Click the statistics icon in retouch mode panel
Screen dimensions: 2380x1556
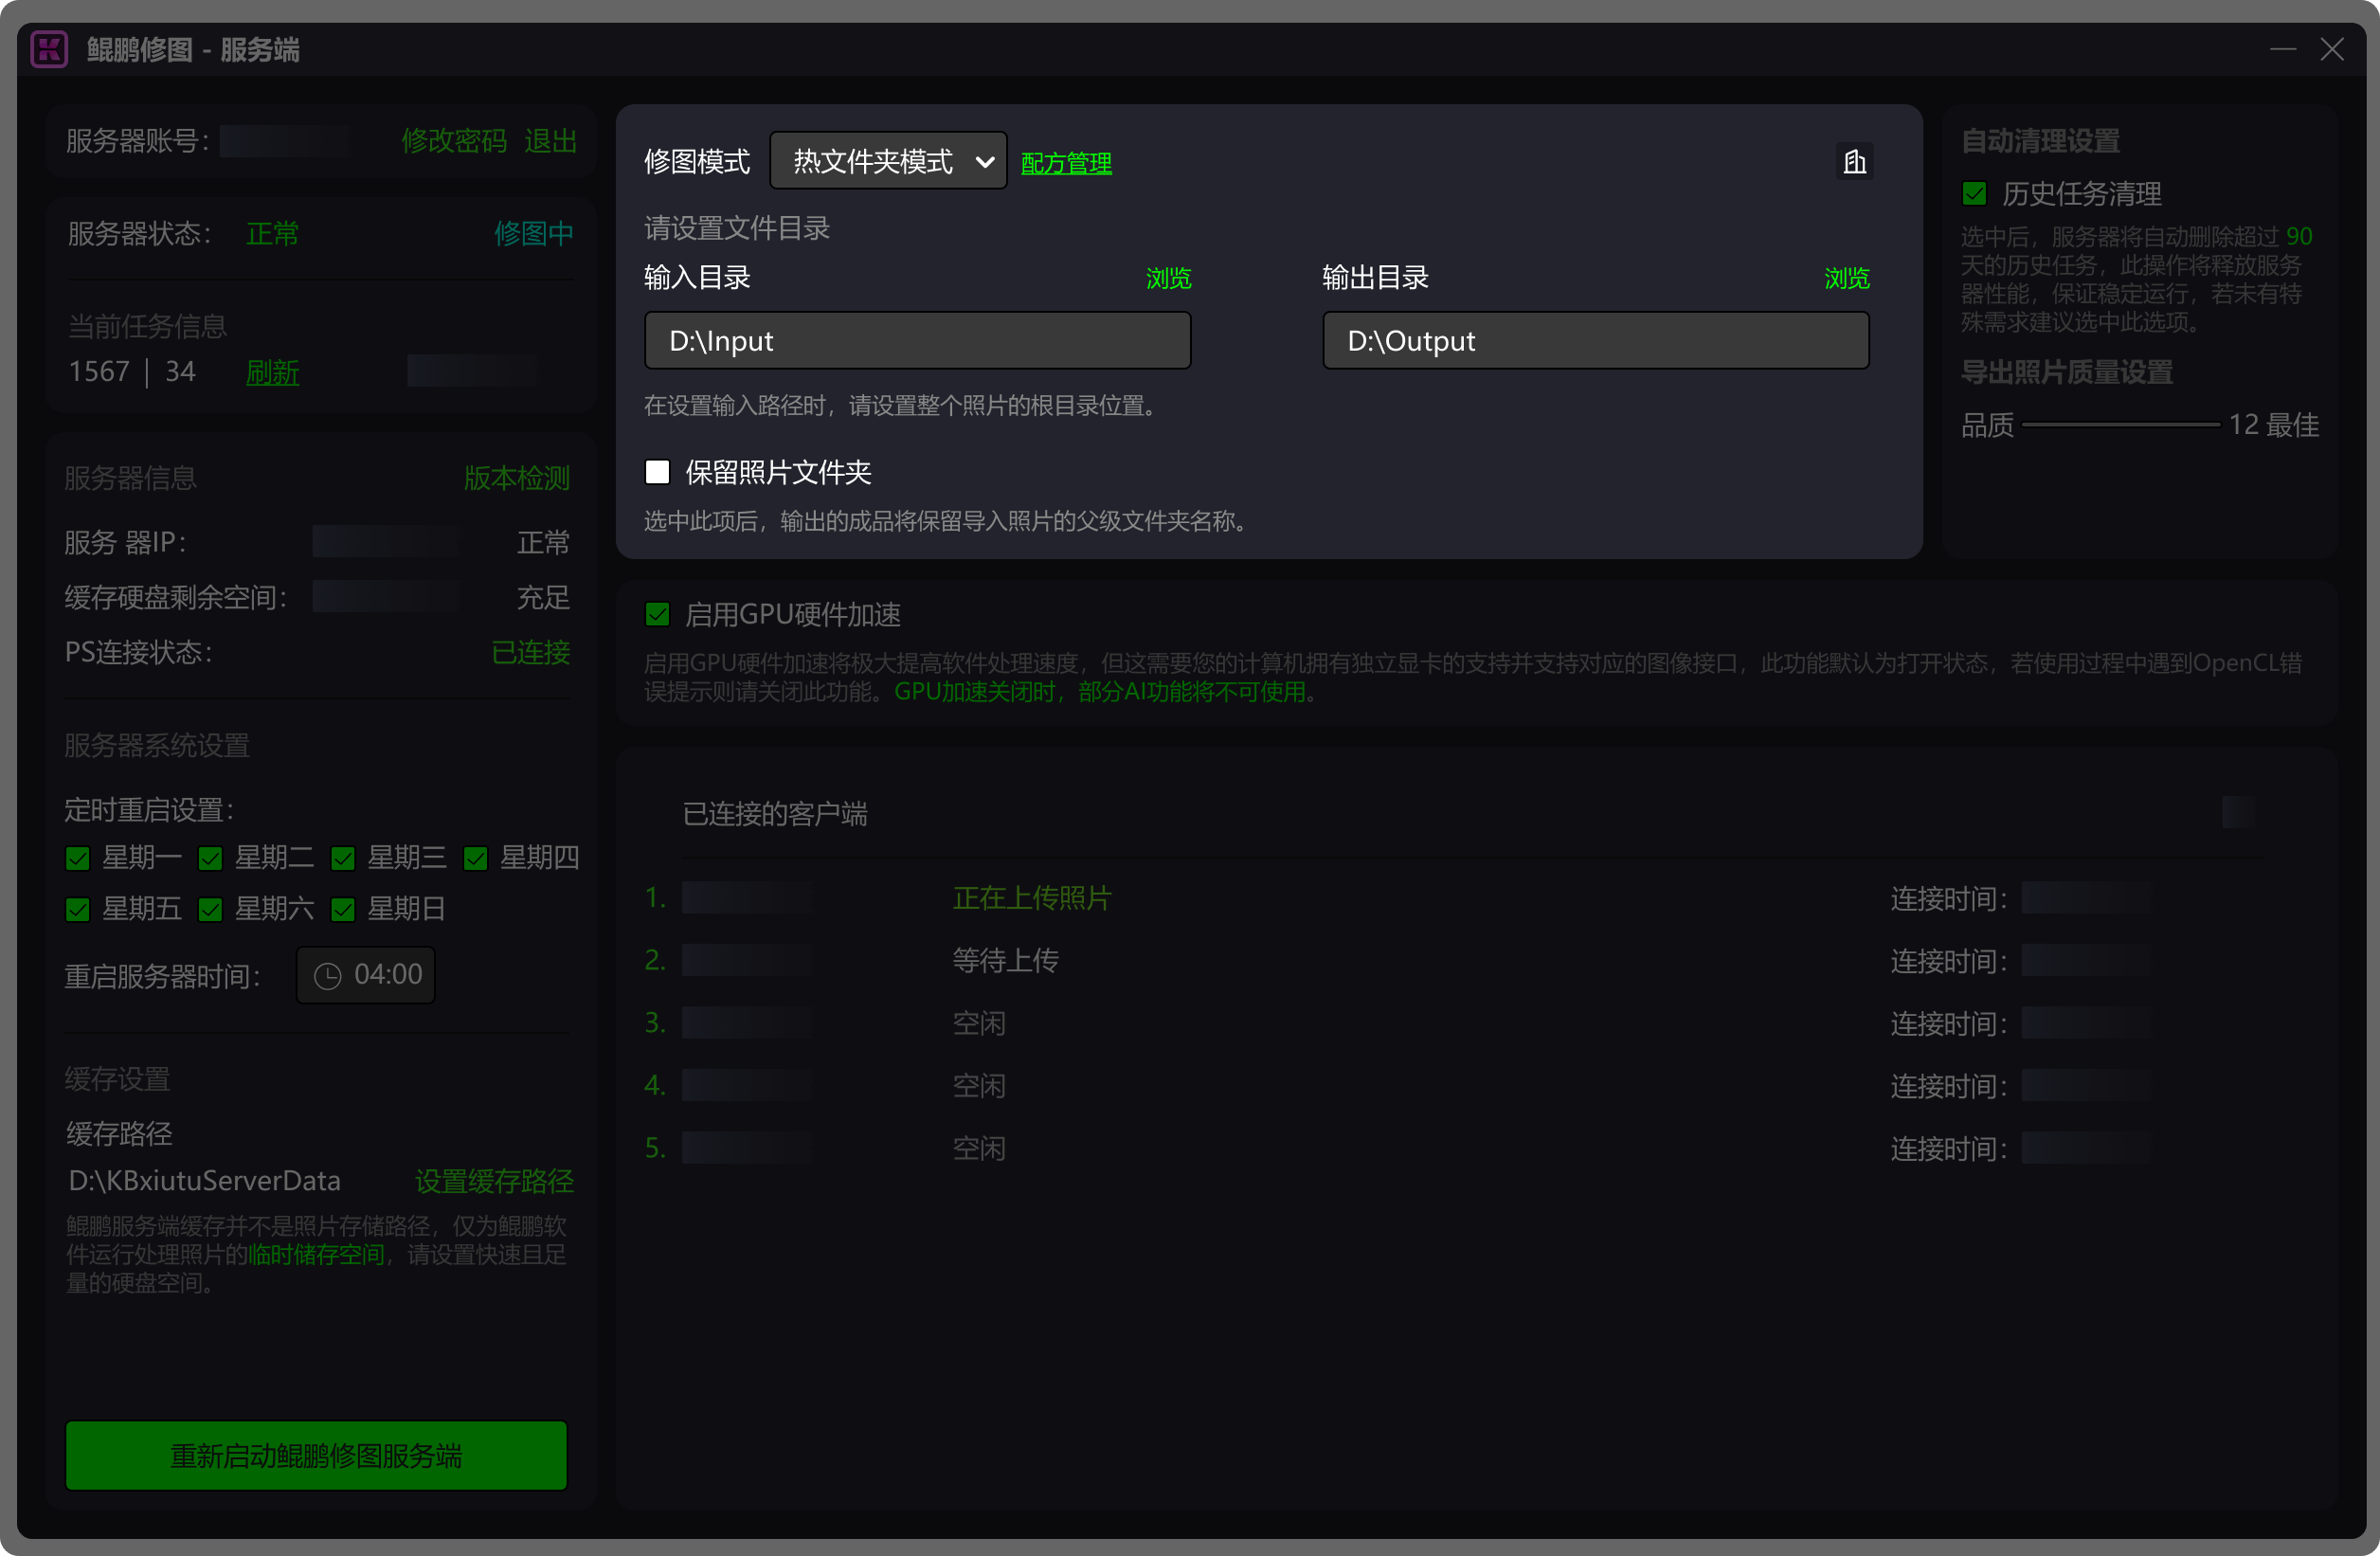coord(1854,162)
